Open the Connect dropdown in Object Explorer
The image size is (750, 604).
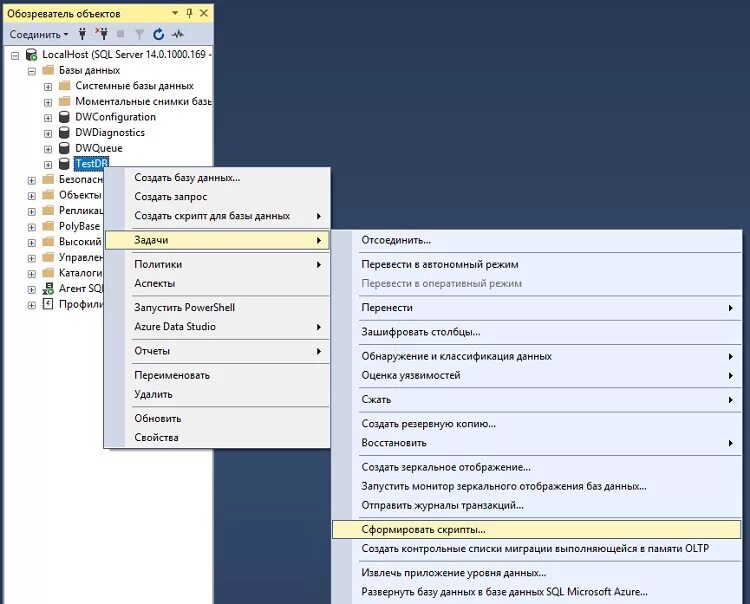(x=39, y=34)
